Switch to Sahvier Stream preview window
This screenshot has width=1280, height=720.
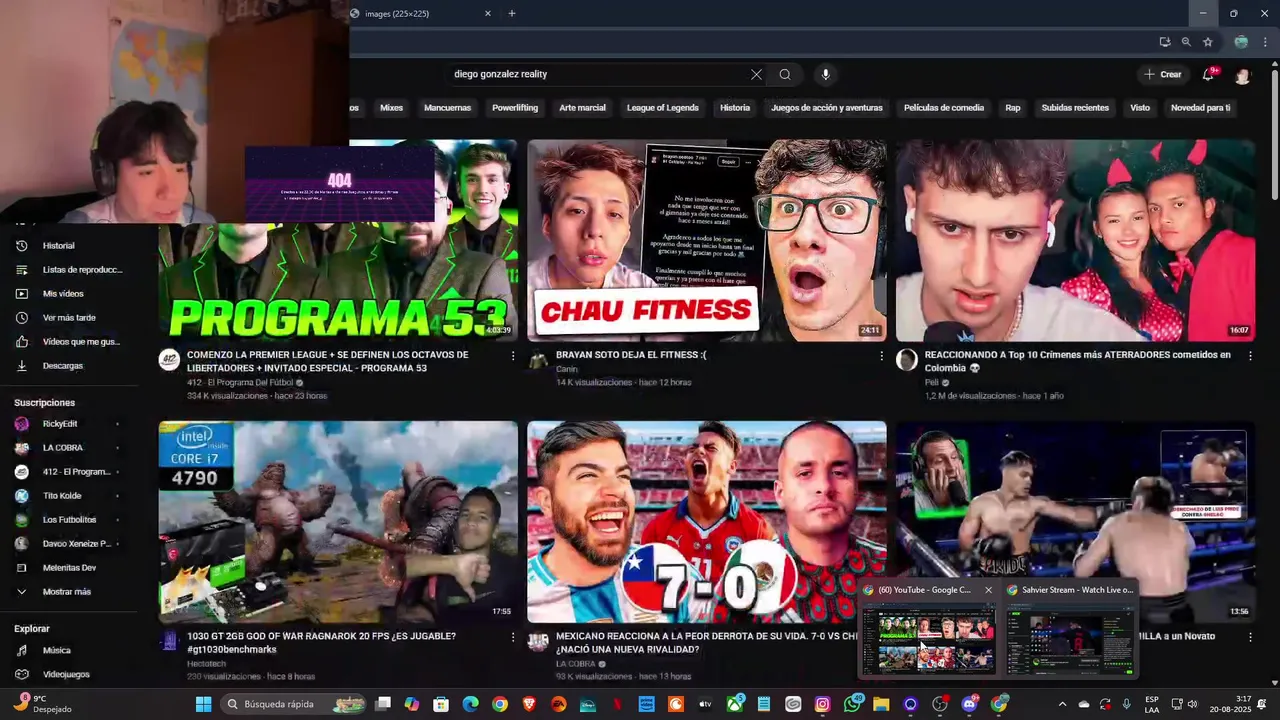1069,629
